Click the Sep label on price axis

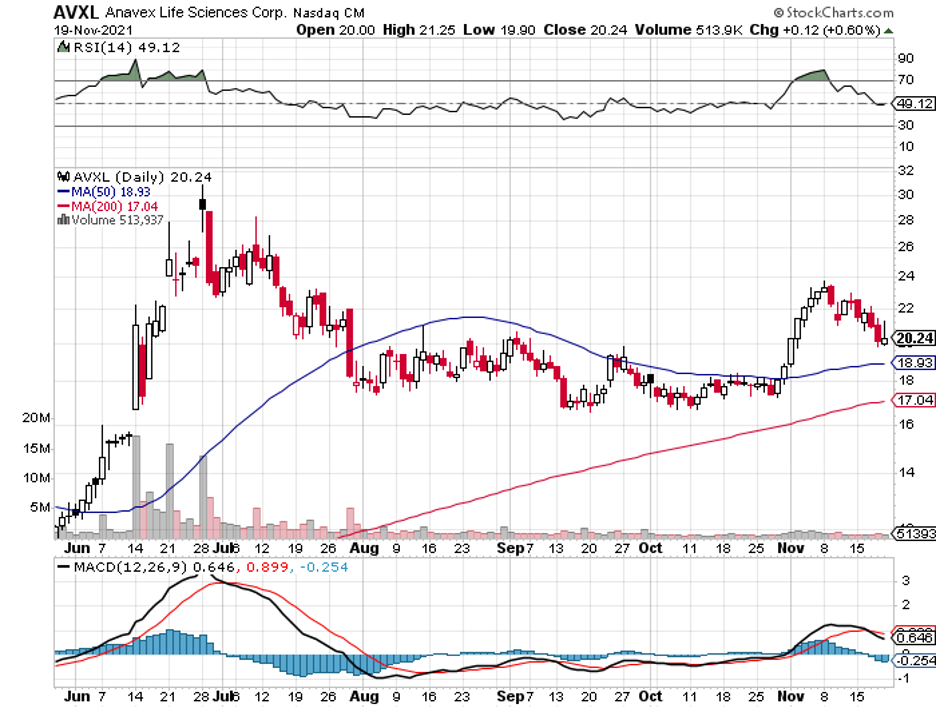click(x=511, y=549)
